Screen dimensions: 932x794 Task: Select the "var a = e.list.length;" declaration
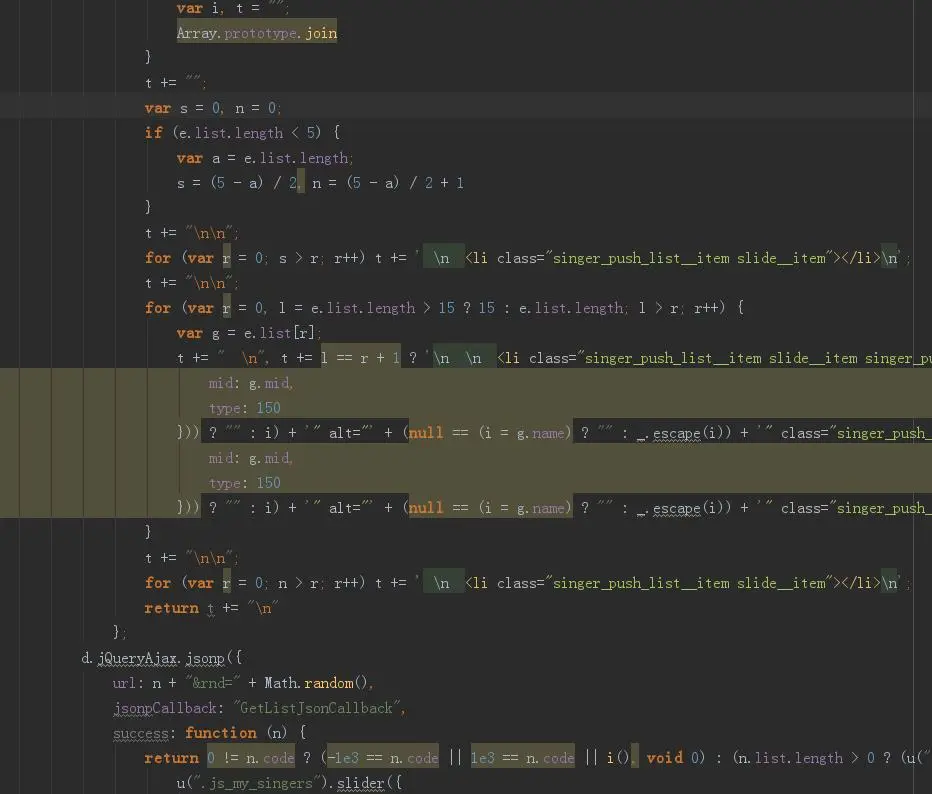pyautogui.click(x=265, y=158)
